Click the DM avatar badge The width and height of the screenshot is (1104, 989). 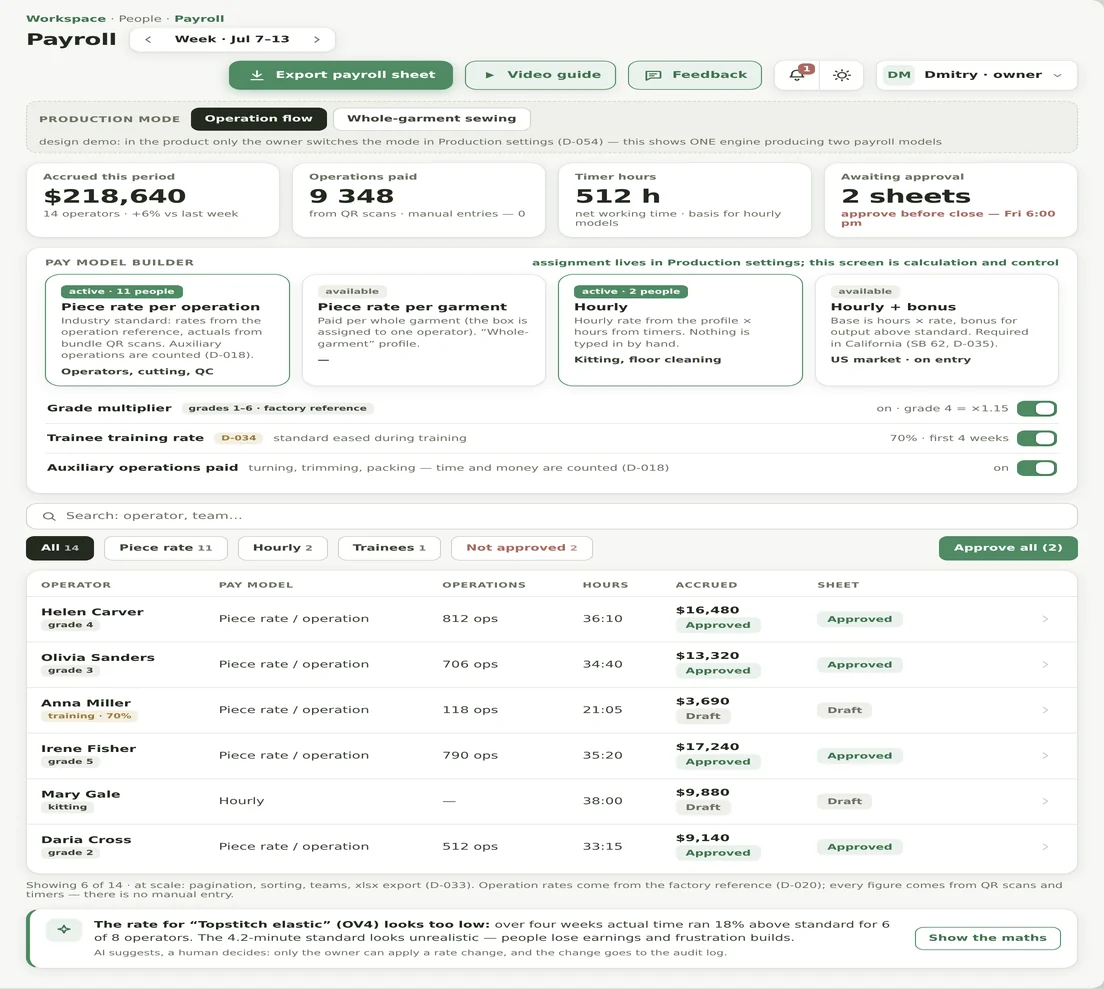pos(899,75)
